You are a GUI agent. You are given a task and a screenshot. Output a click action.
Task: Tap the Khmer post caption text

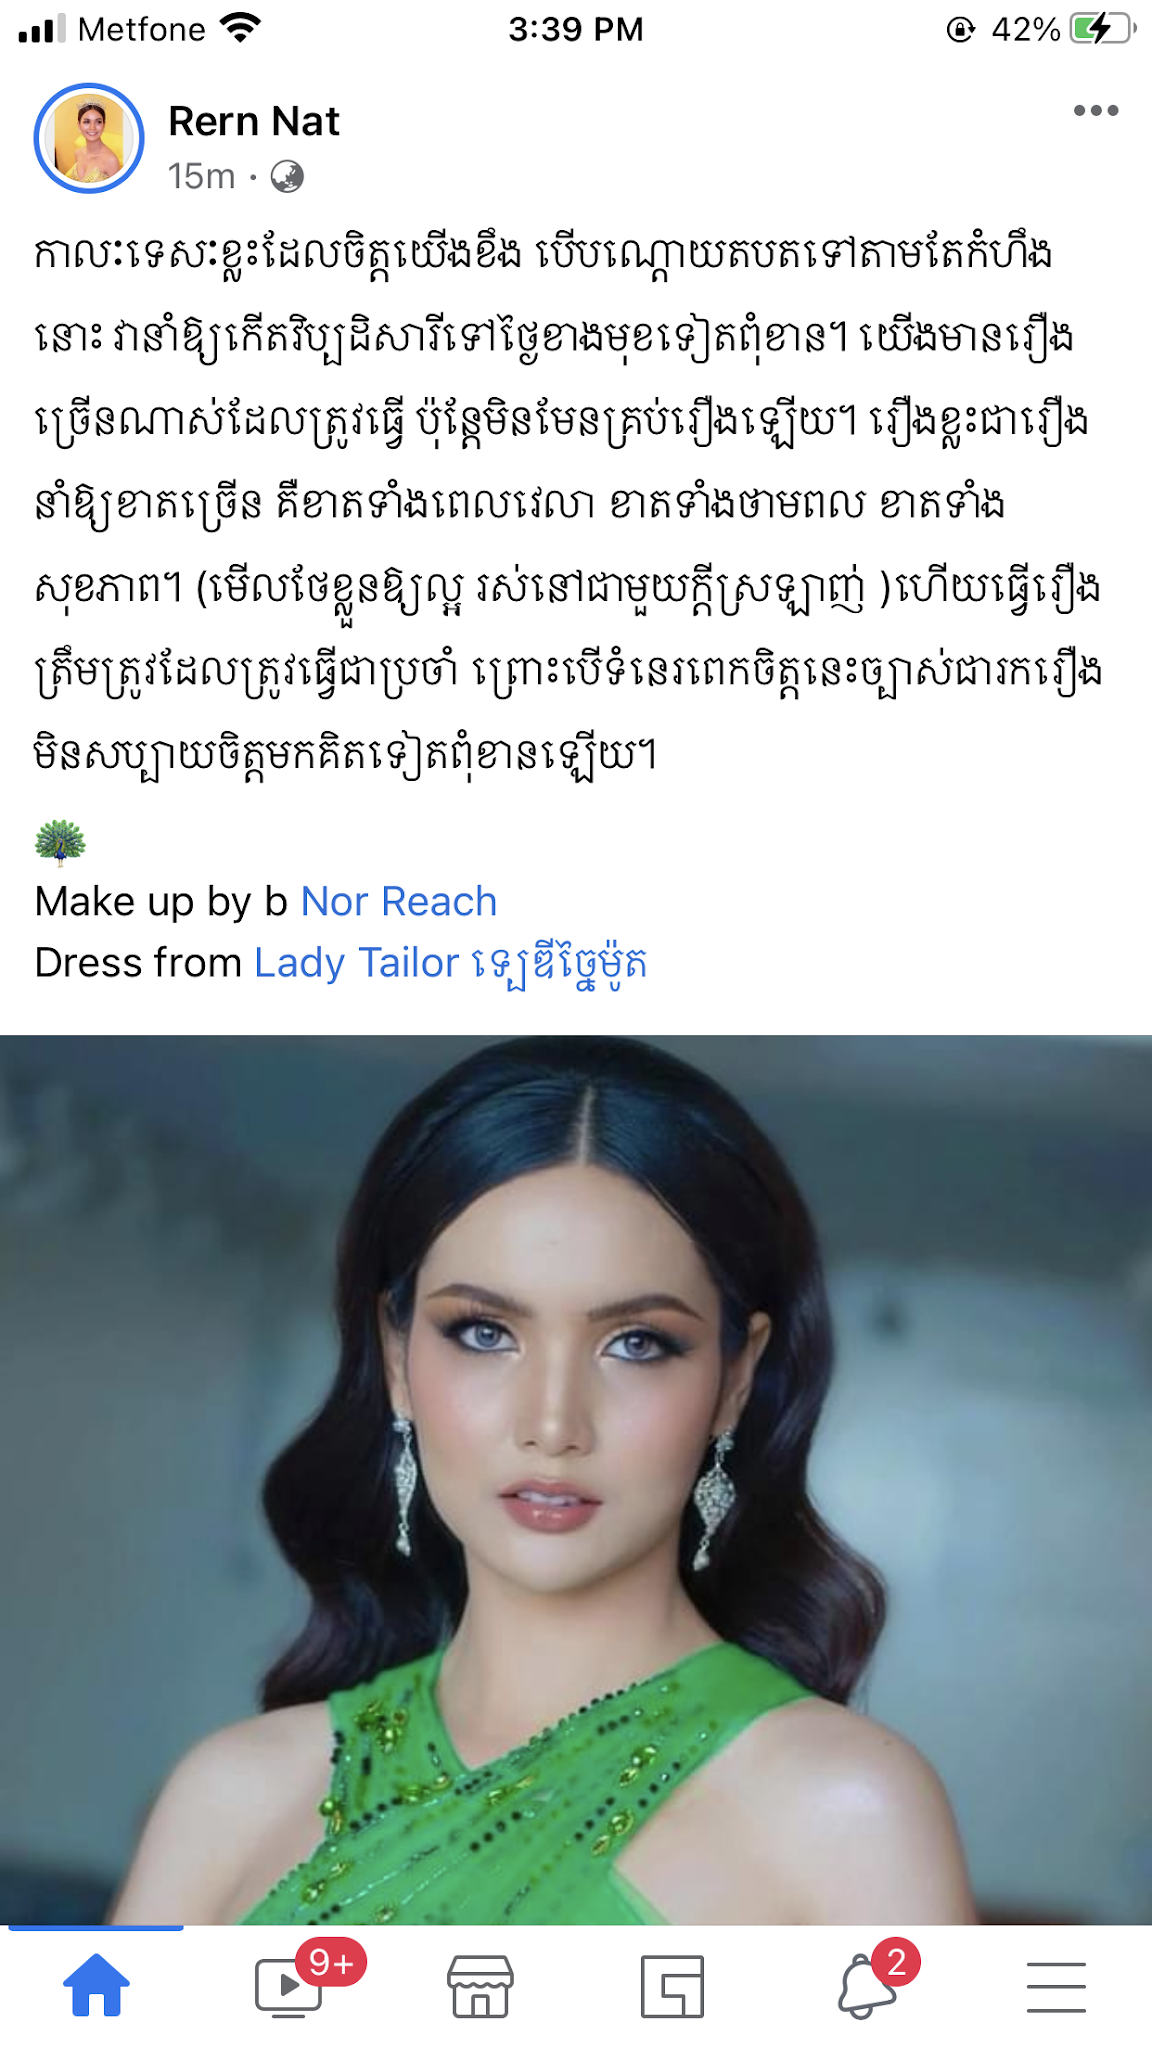[x=566, y=503]
